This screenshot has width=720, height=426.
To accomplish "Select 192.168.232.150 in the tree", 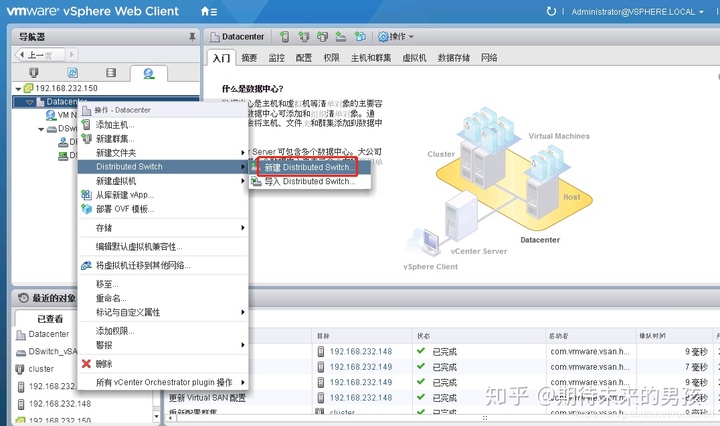I will [66, 88].
